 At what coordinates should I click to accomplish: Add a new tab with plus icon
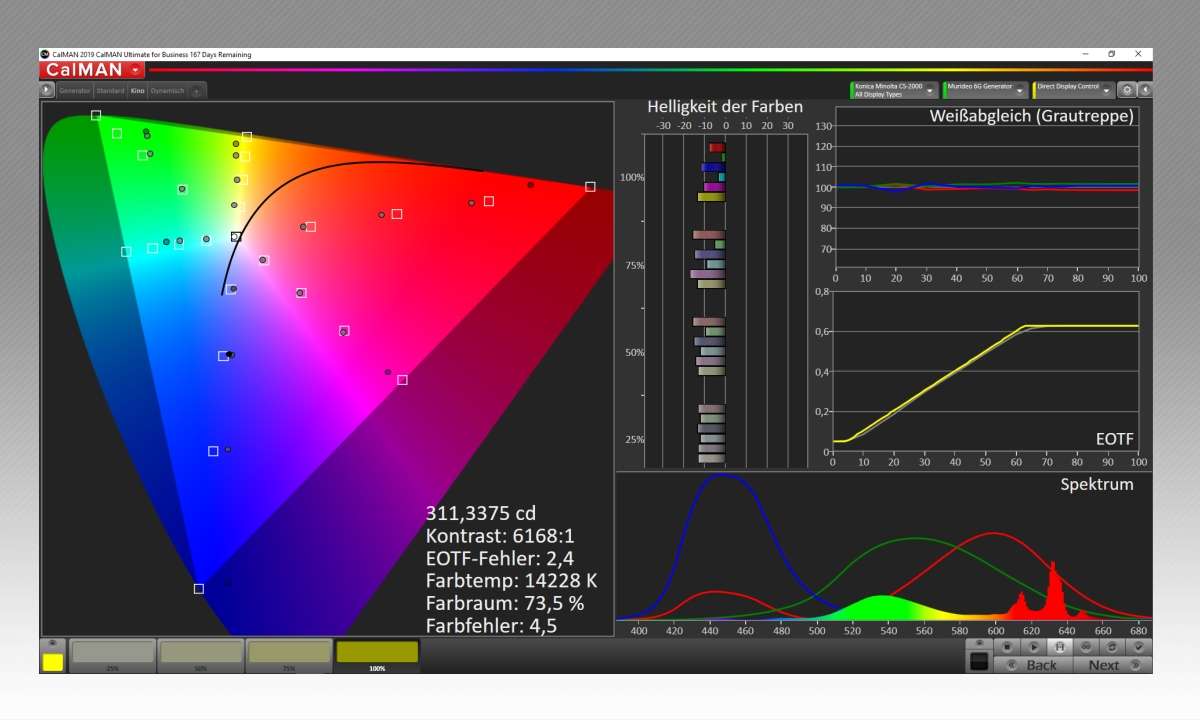click(196, 91)
